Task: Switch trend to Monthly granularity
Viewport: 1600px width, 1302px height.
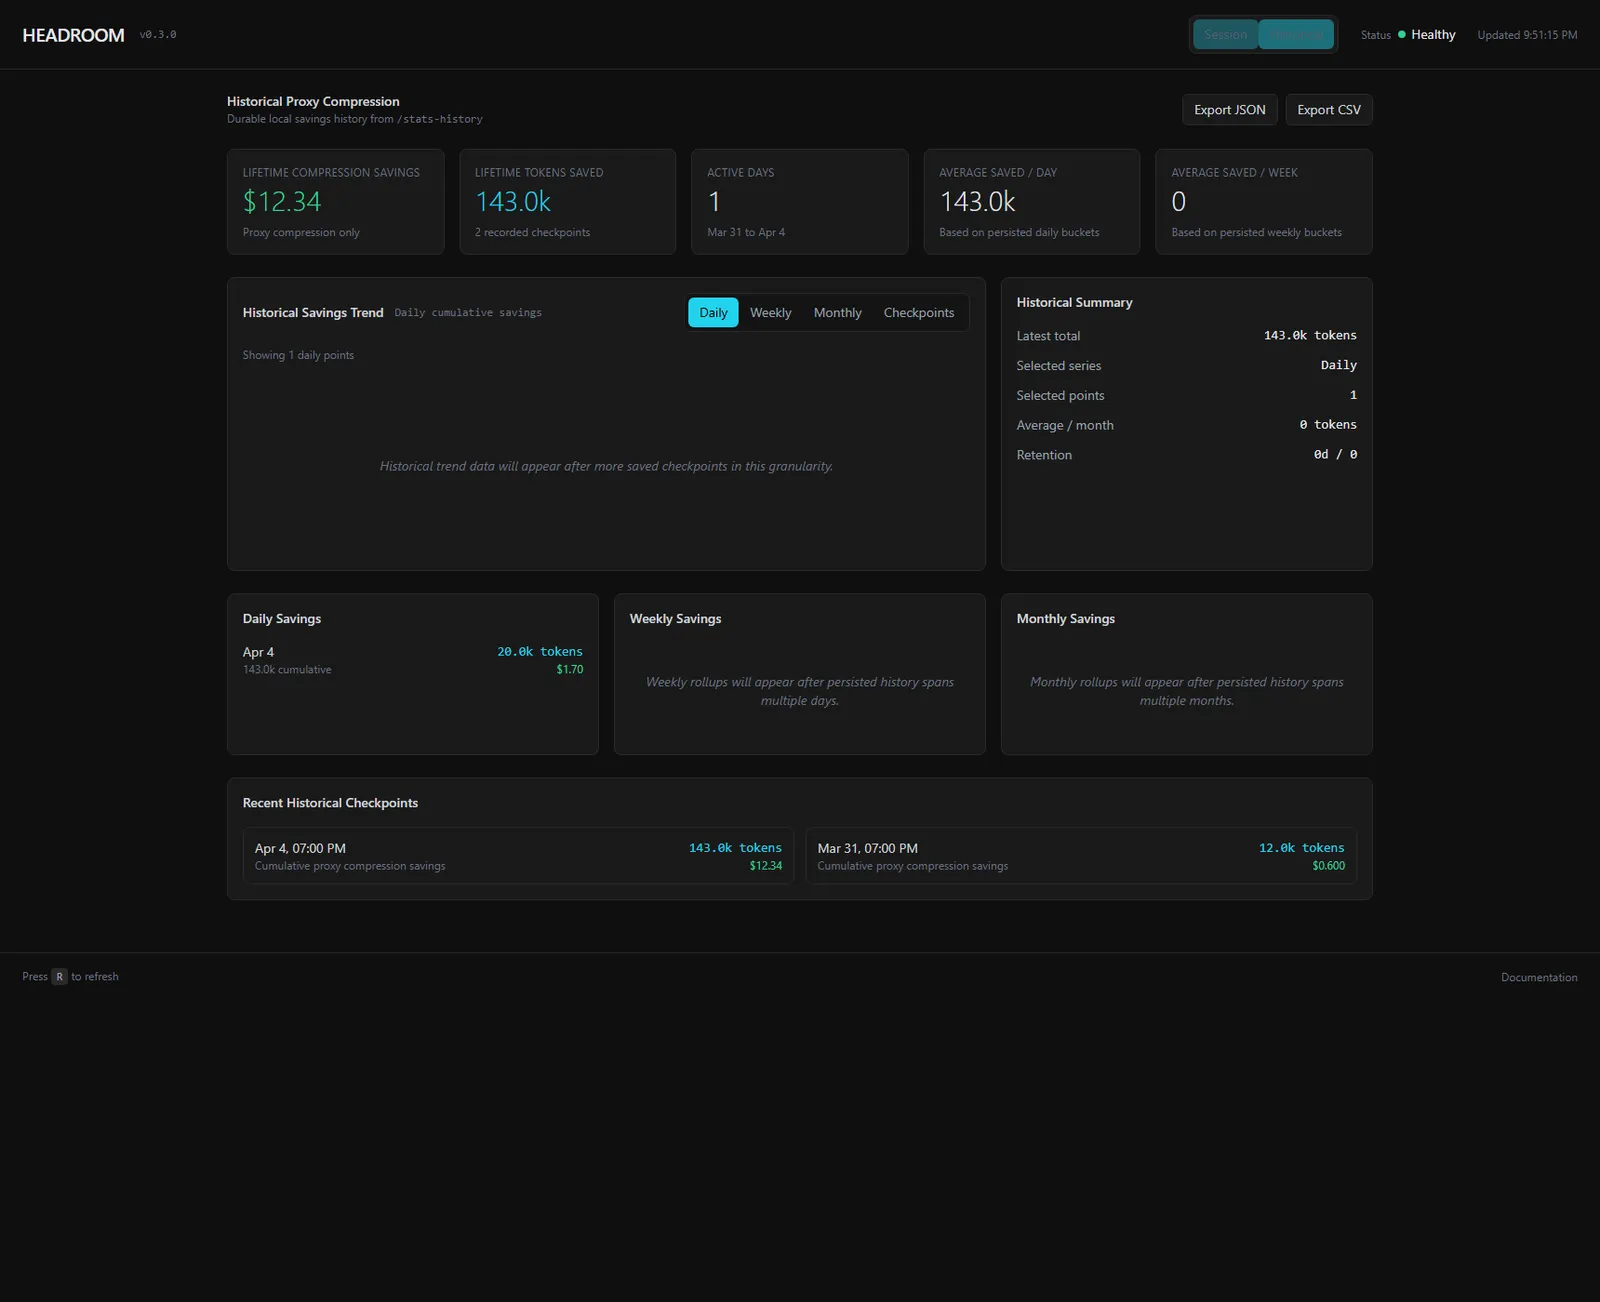Action: (837, 313)
